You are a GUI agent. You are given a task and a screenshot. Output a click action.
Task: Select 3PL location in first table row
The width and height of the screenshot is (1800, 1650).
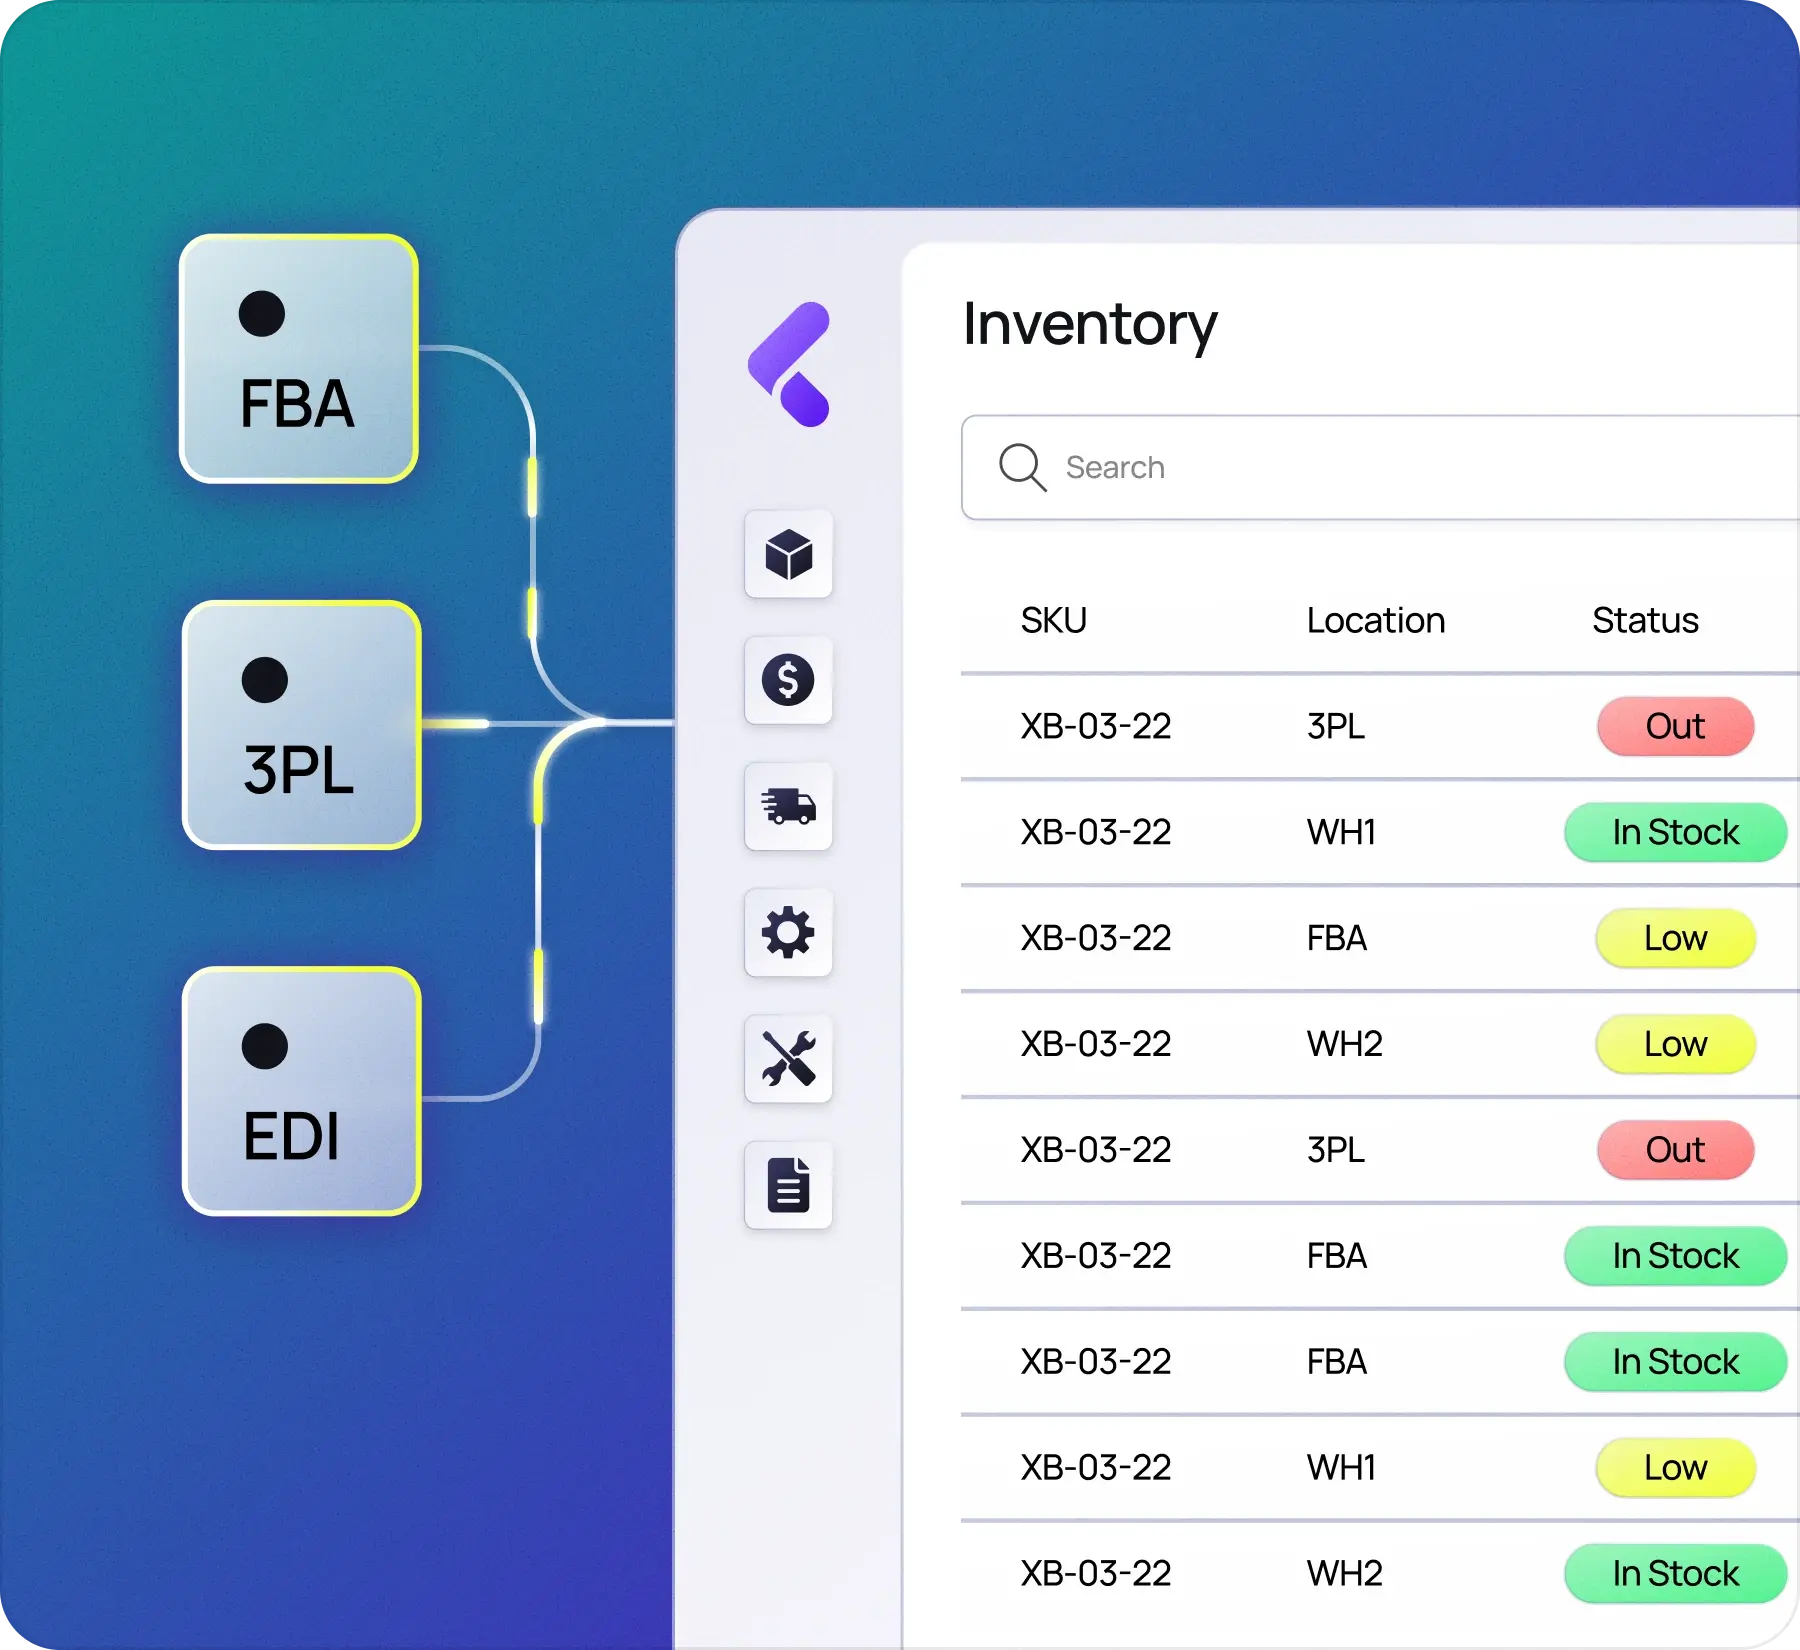click(1335, 726)
